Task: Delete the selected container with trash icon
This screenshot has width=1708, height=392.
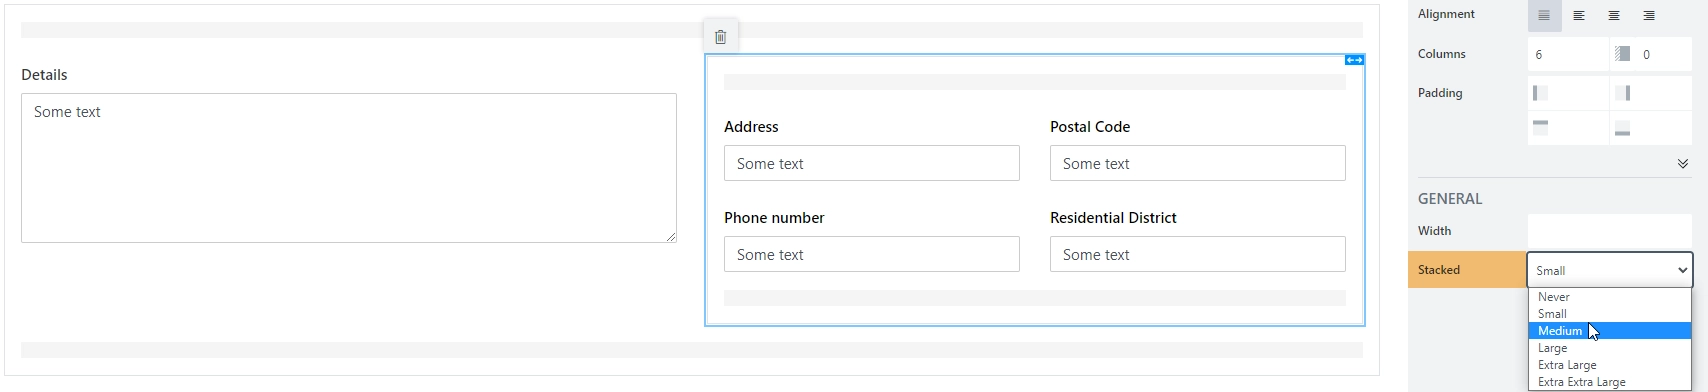Action: click(x=720, y=37)
